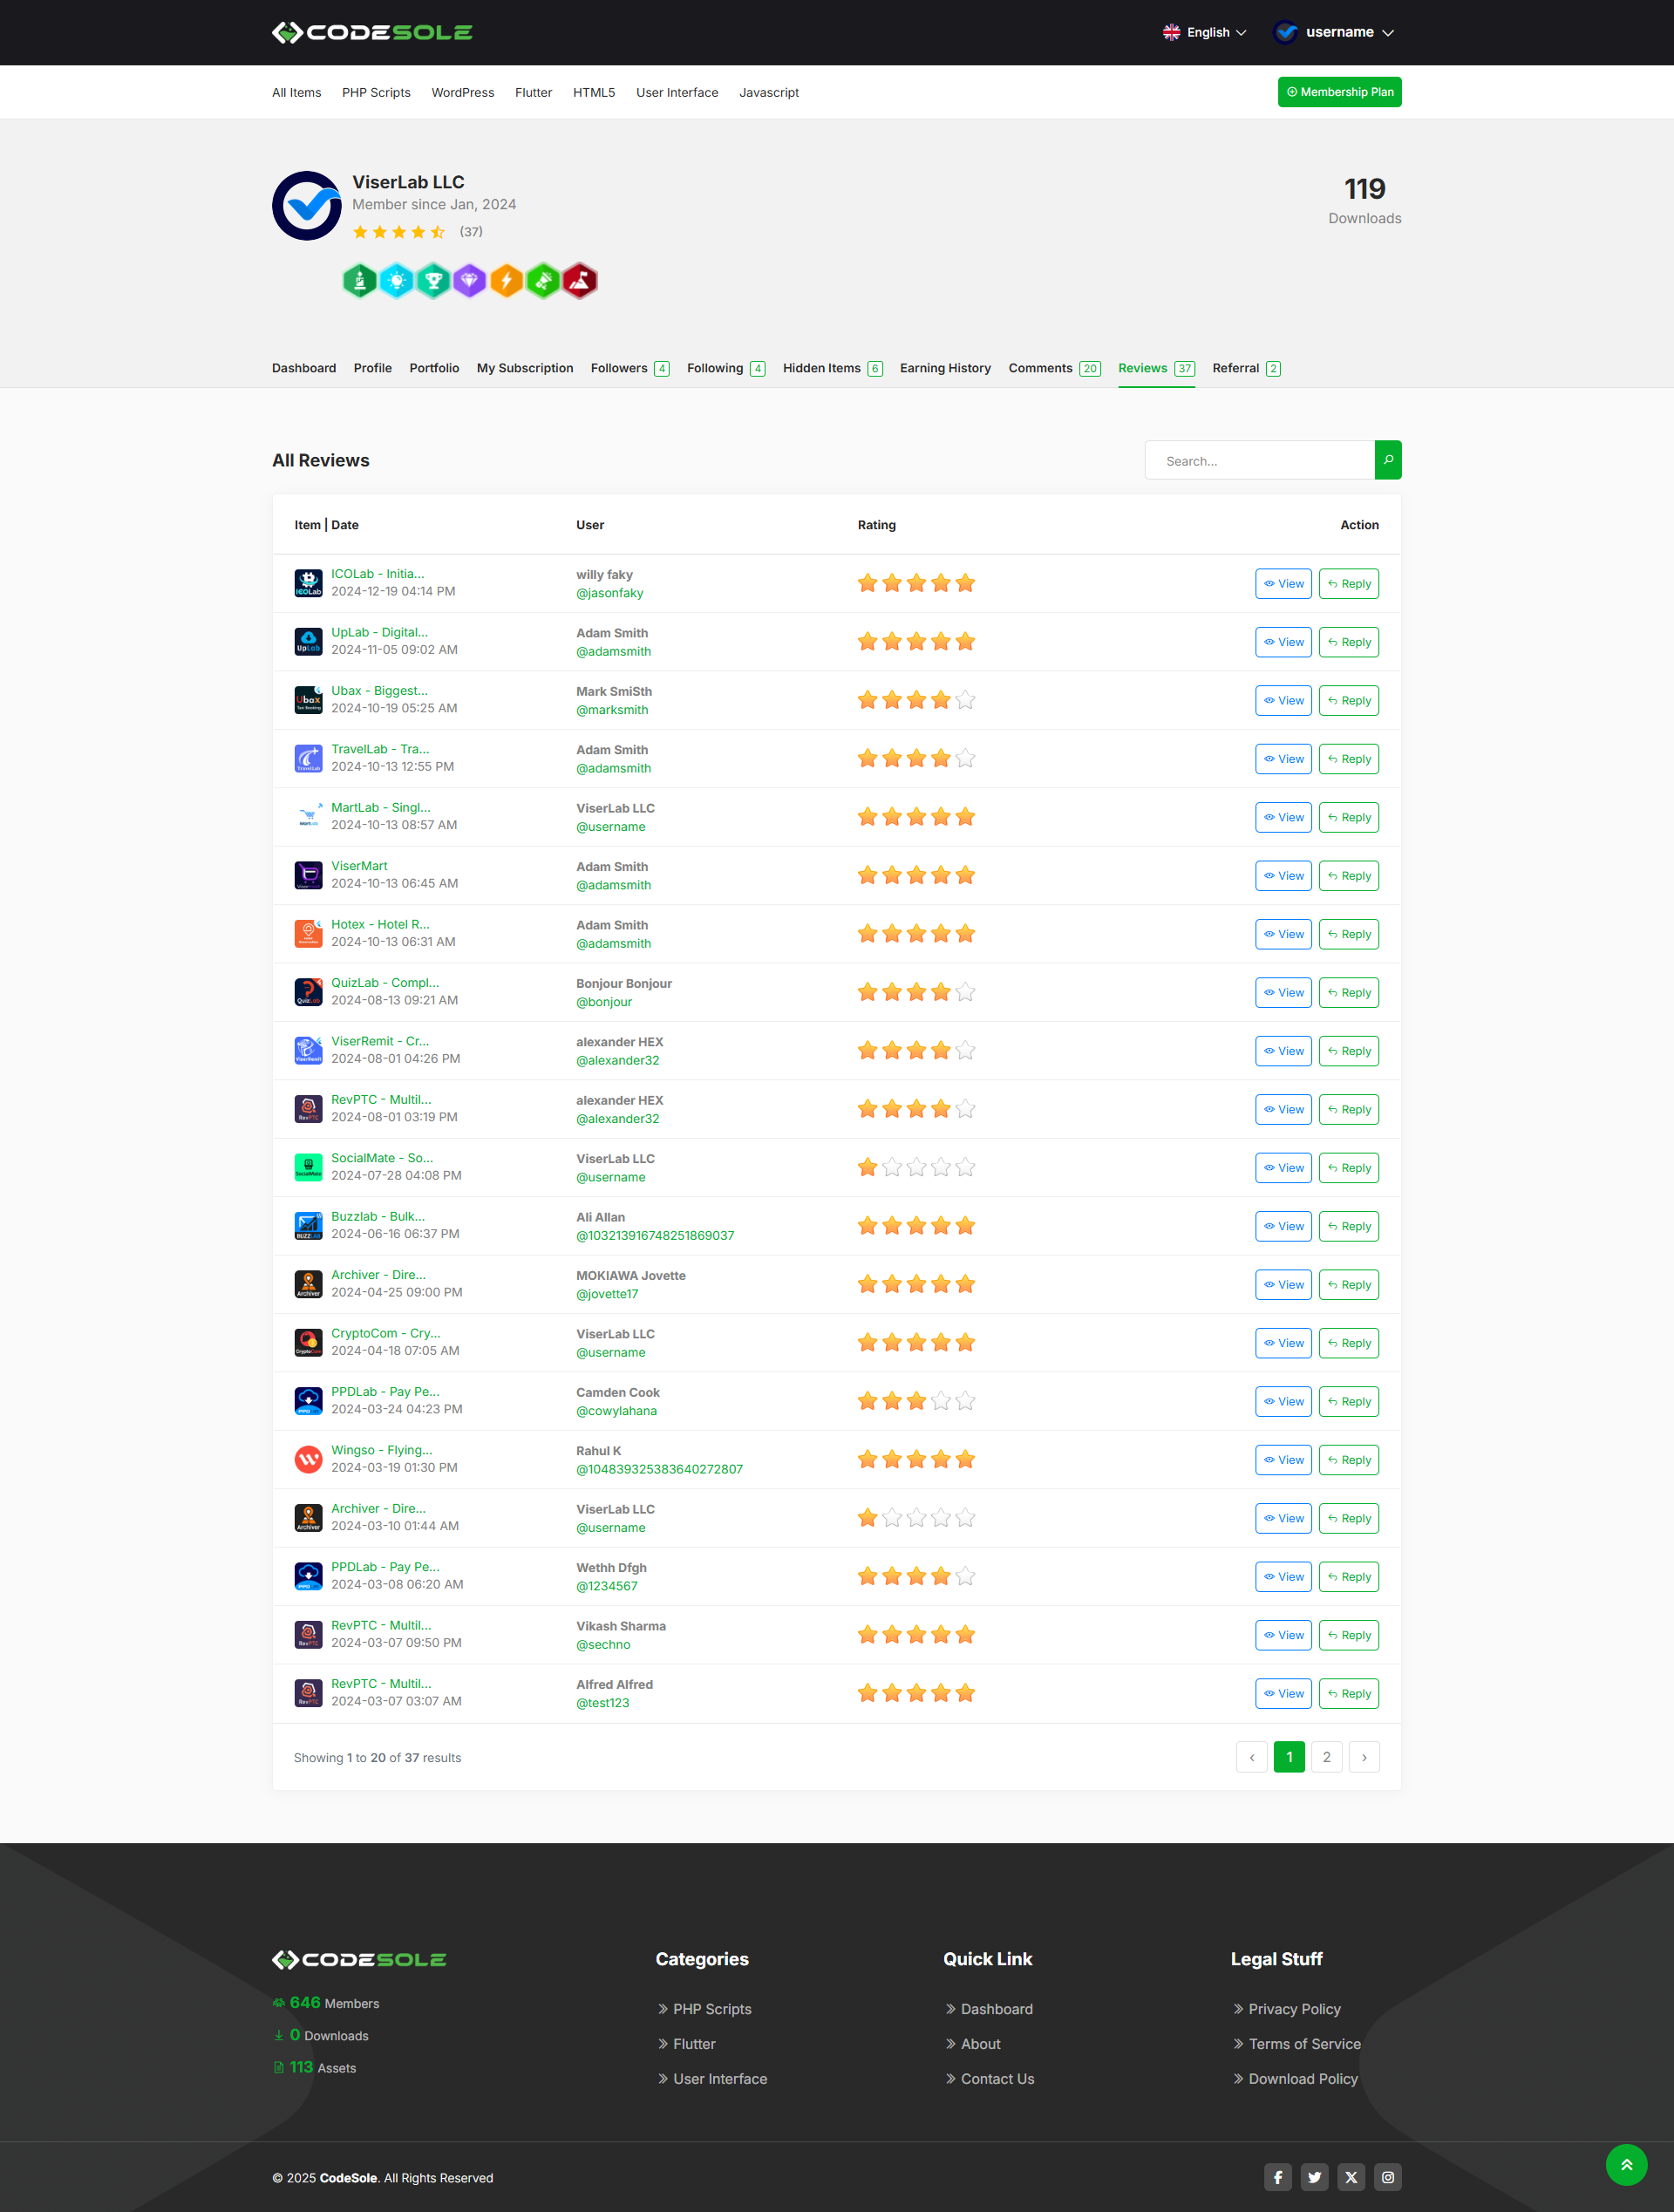
Task: Reply to the Ubax review
Action: 1347,701
